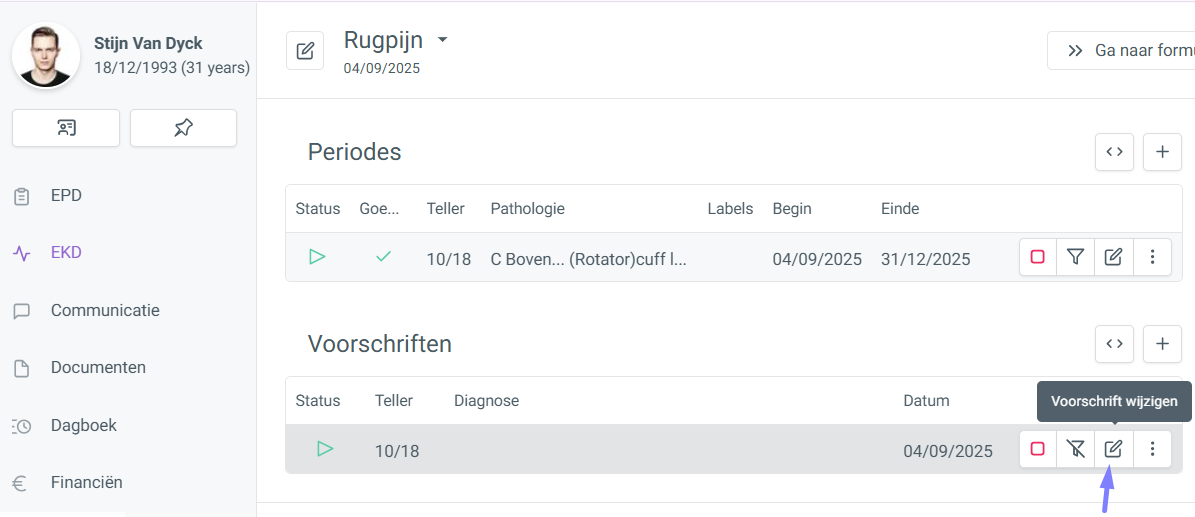Open more options for the voorschrift row
1195x517 pixels.
click(1152, 449)
